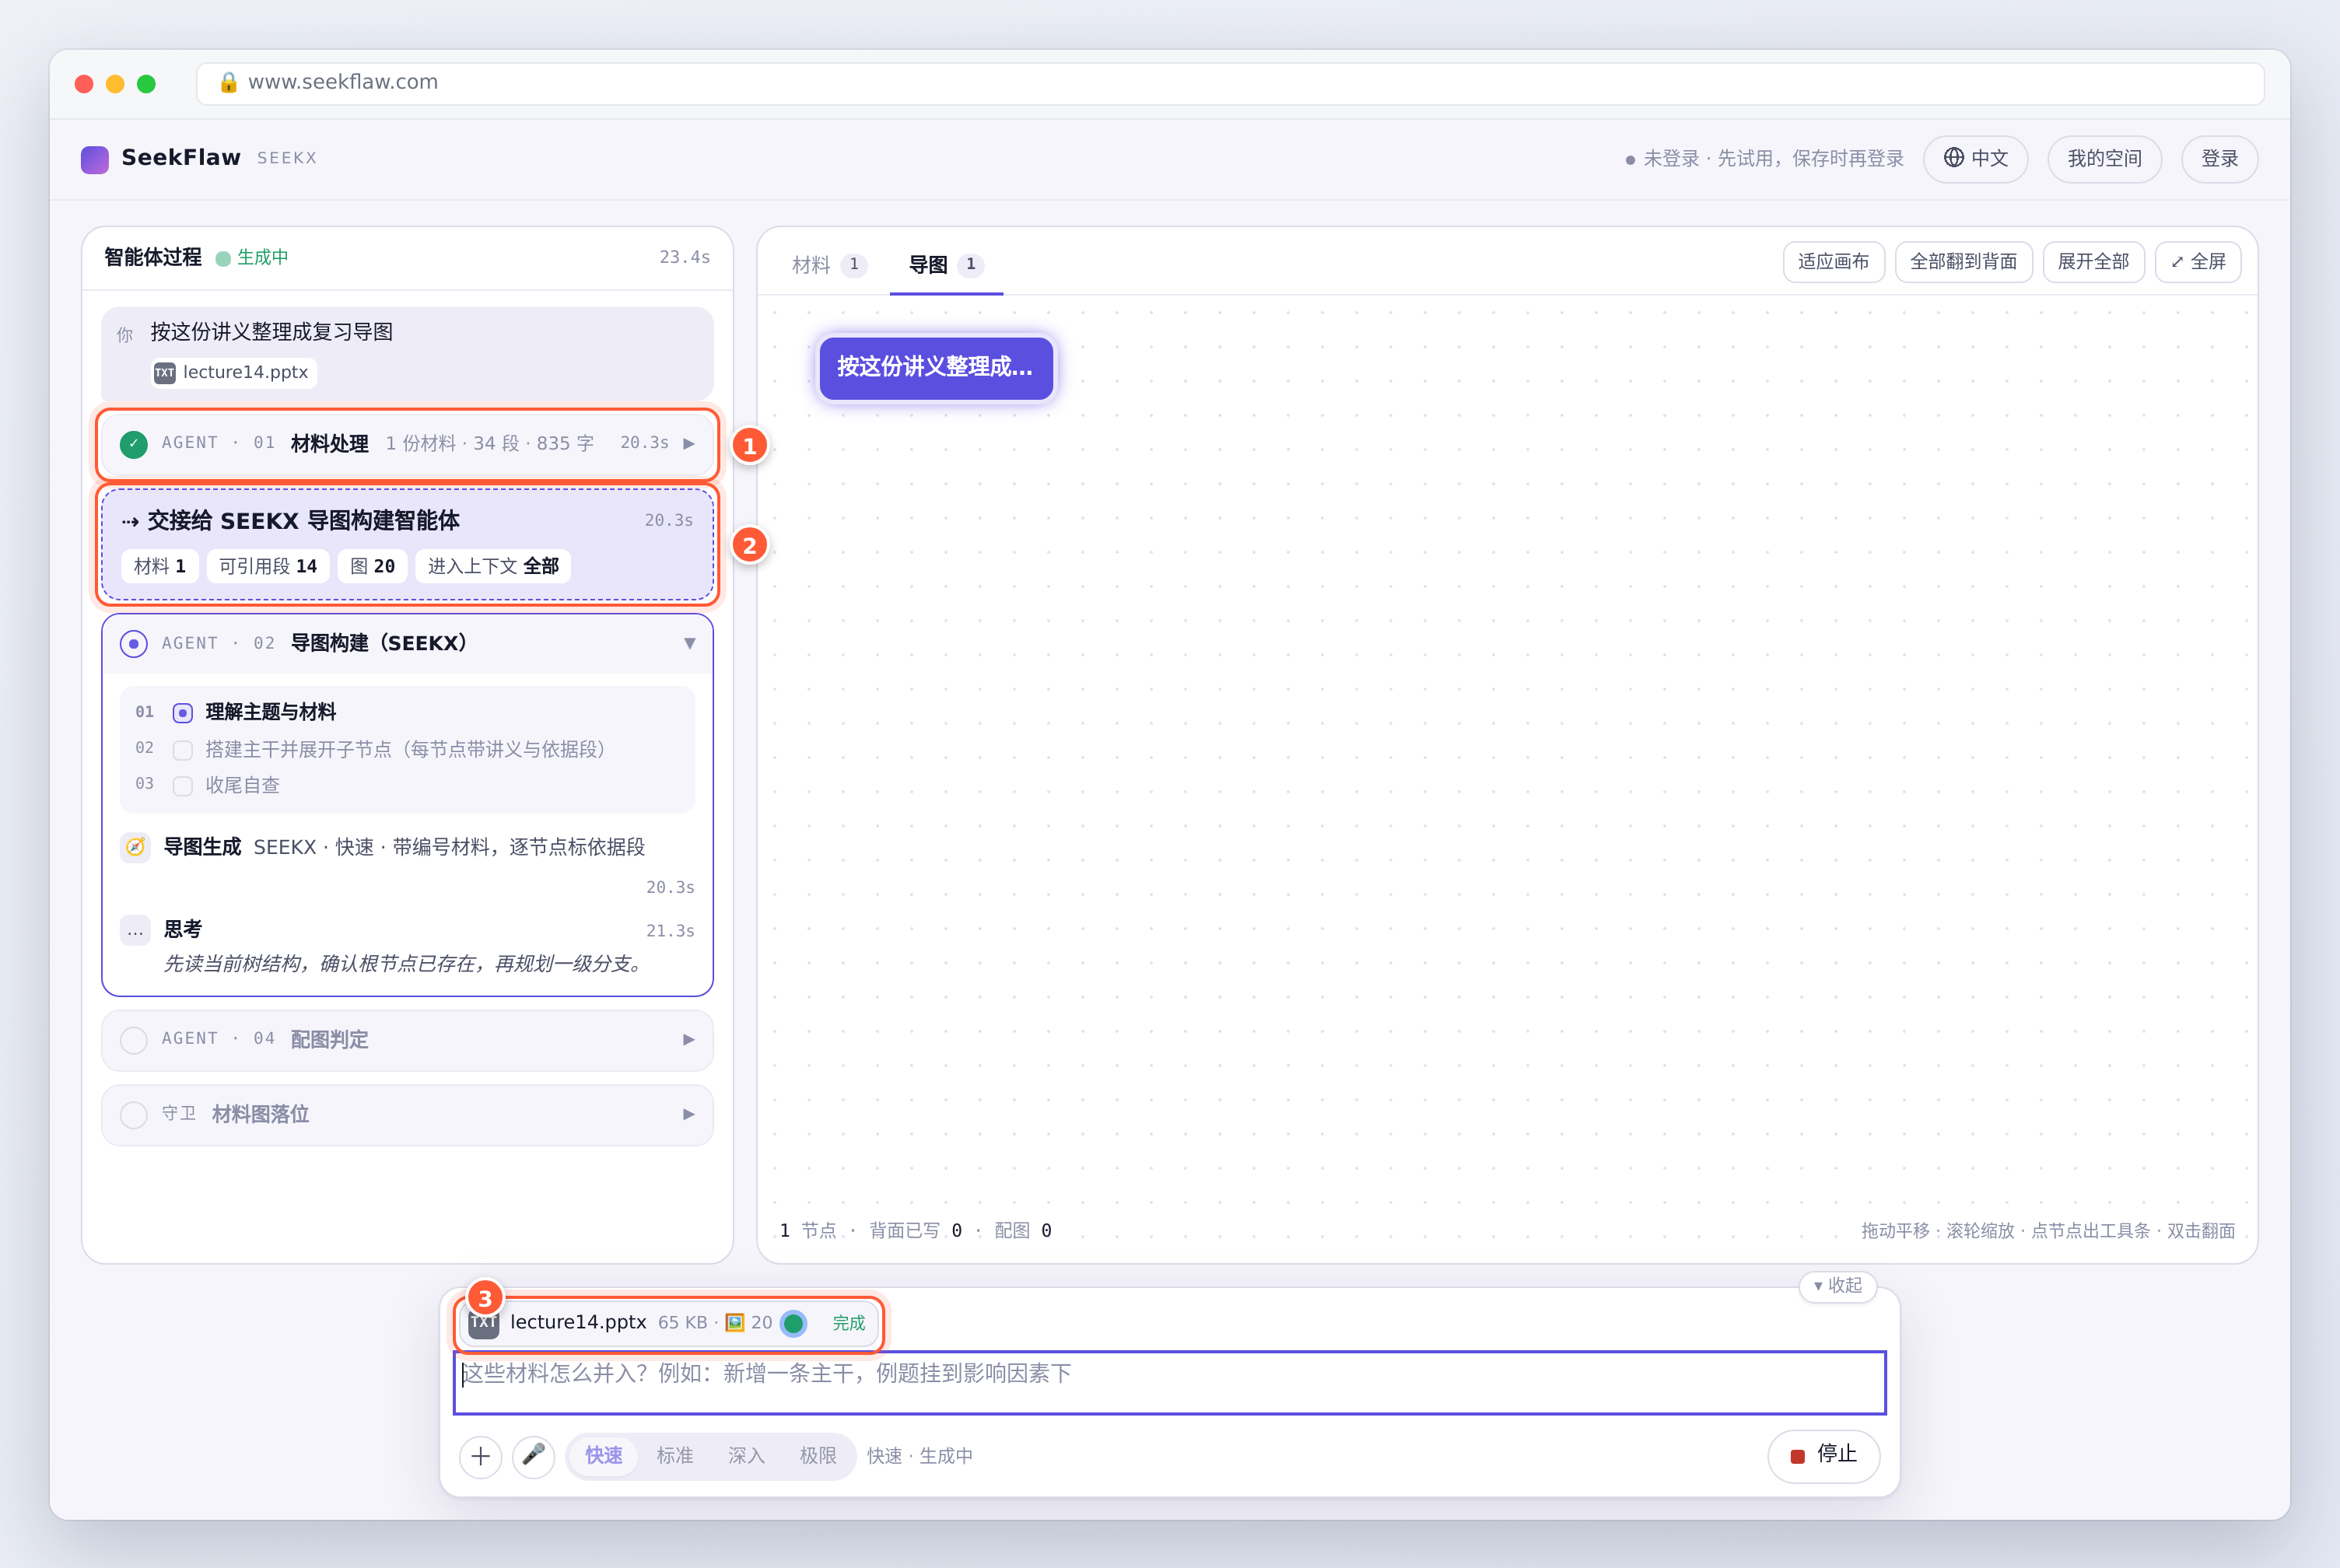Select the root mind map node 按这份讲义整理成…

tap(935, 368)
